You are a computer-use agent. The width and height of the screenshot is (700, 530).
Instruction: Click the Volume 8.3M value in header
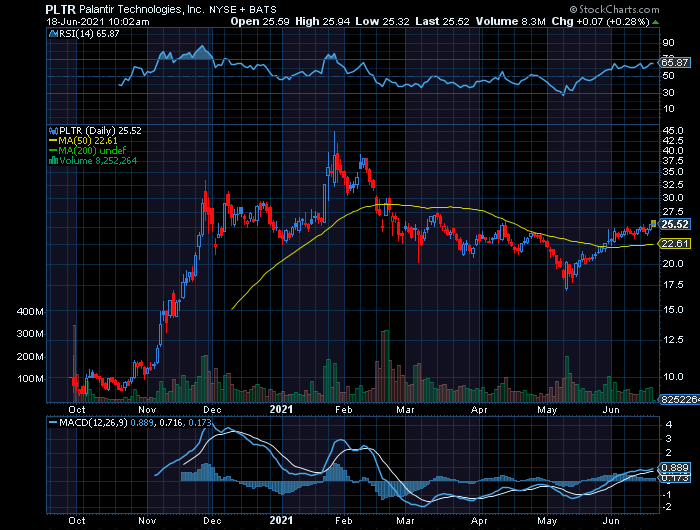click(x=511, y=21)
